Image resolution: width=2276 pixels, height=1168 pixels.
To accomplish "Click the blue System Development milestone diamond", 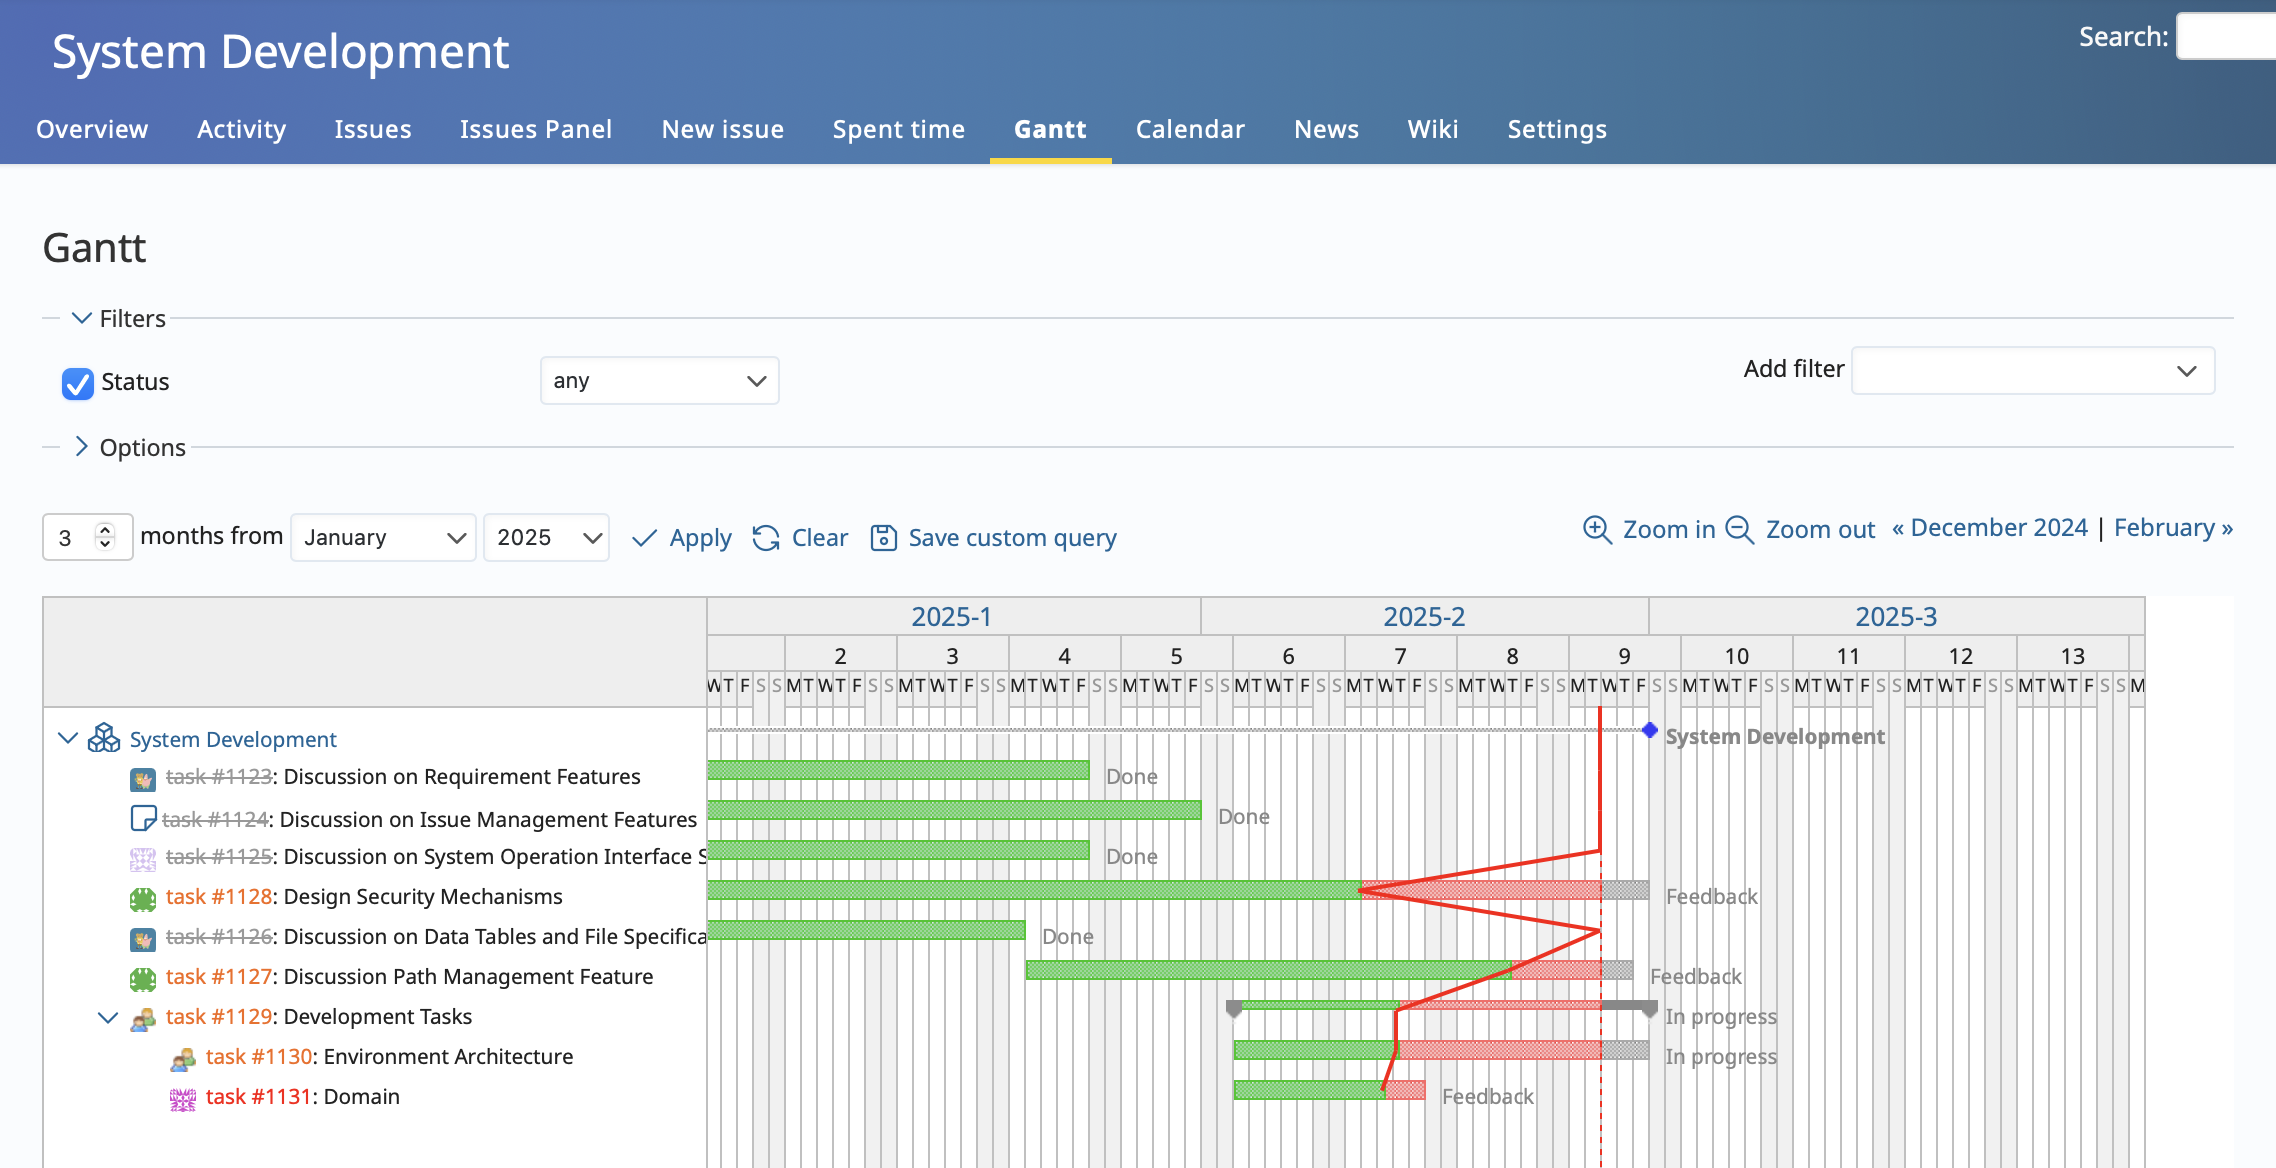I will point(1650,730).
